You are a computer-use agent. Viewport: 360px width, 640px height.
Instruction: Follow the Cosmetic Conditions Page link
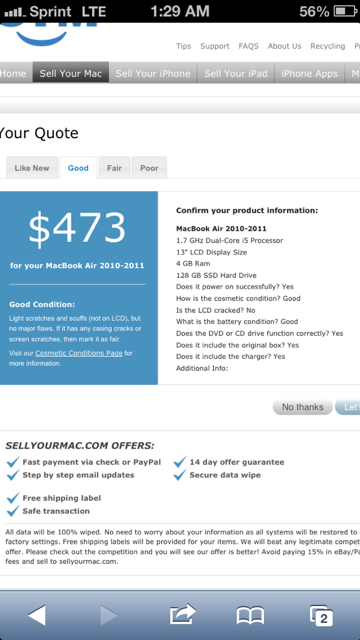[x=79, y=353]
